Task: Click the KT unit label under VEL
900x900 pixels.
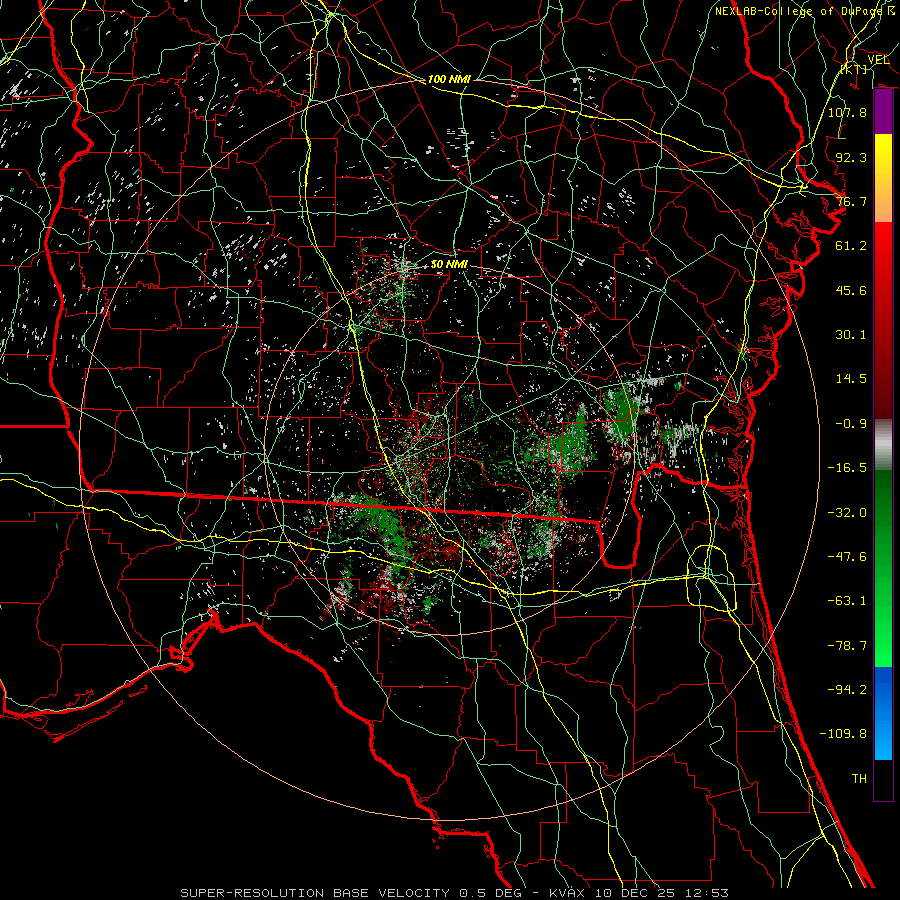Action: [x=854, y=69]
